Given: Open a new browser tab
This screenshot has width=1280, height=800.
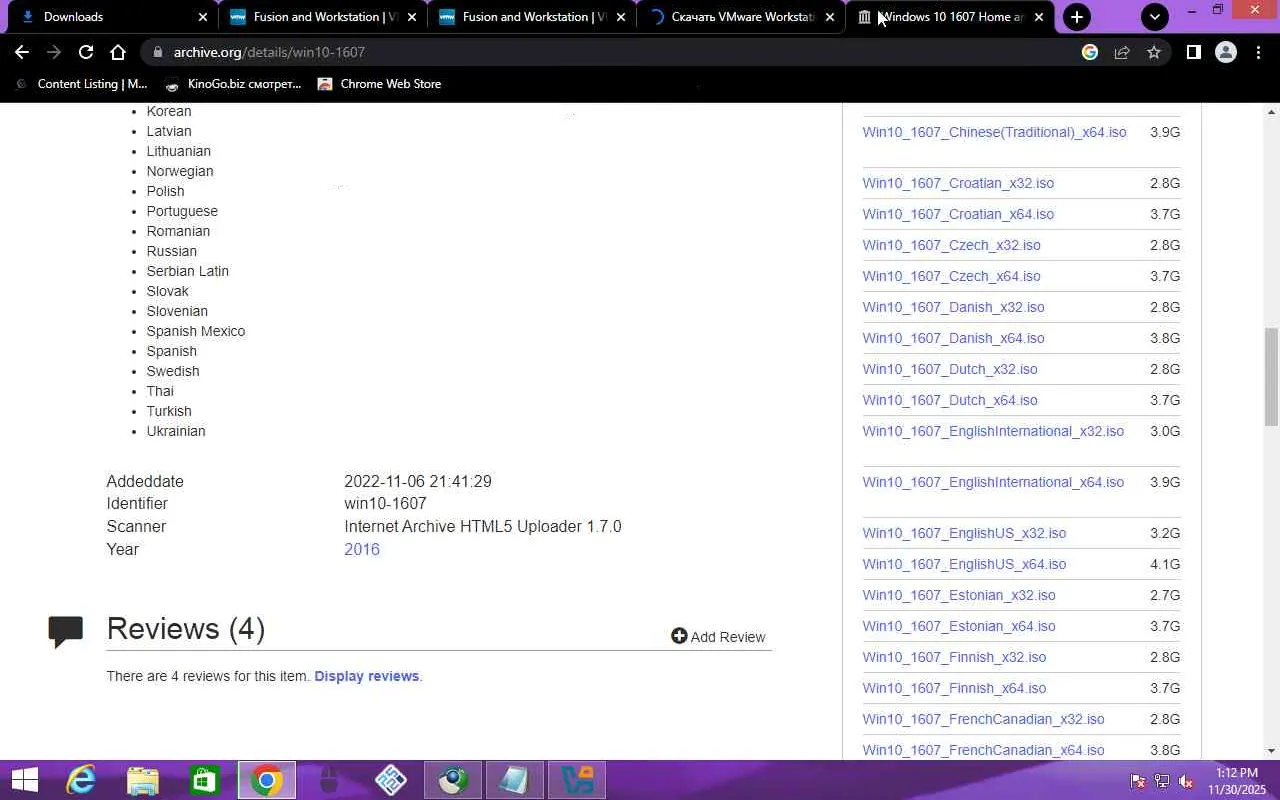Looking at the screenshot, I should tap(1077, 17).
